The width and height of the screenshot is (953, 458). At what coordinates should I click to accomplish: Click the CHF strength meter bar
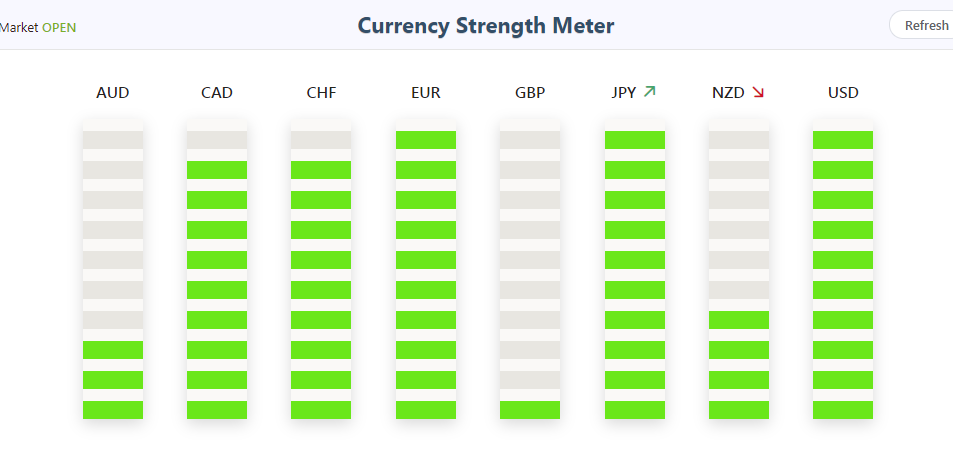[x=321, y=270]
